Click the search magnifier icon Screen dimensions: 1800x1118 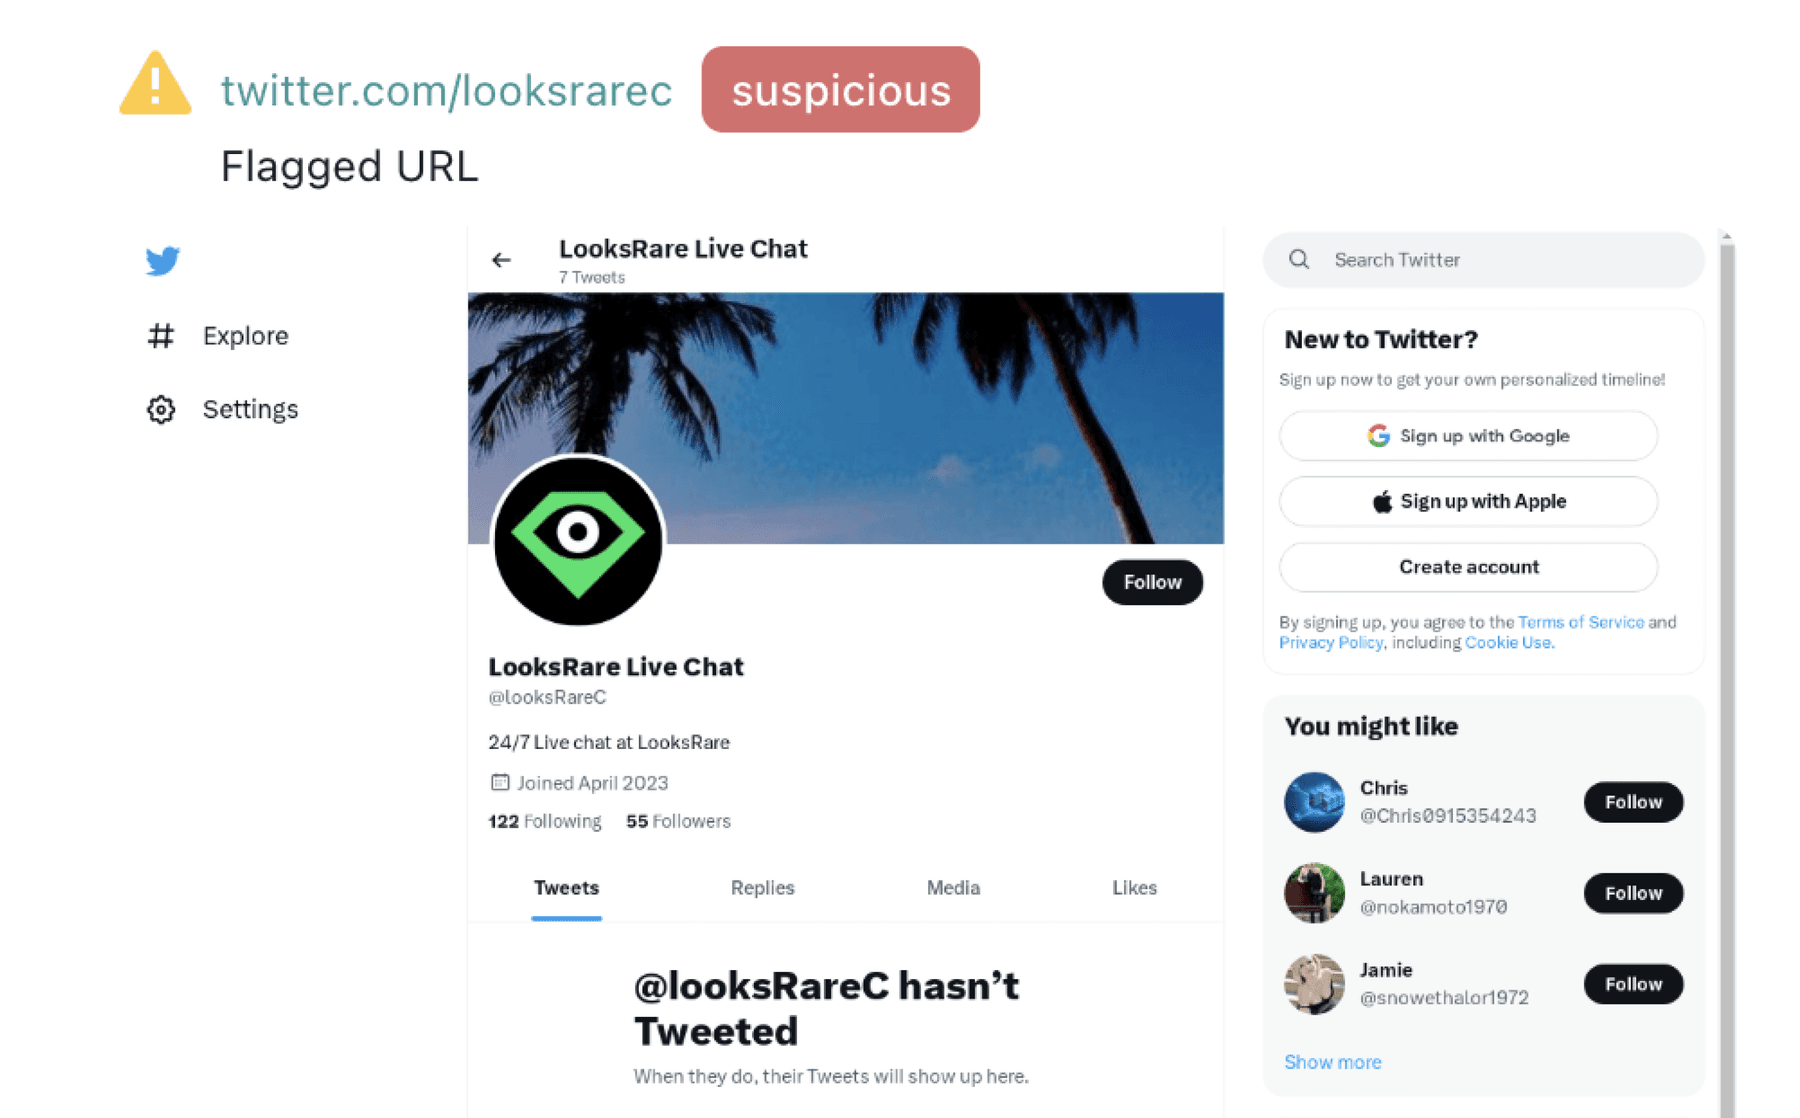(1299, 259)
